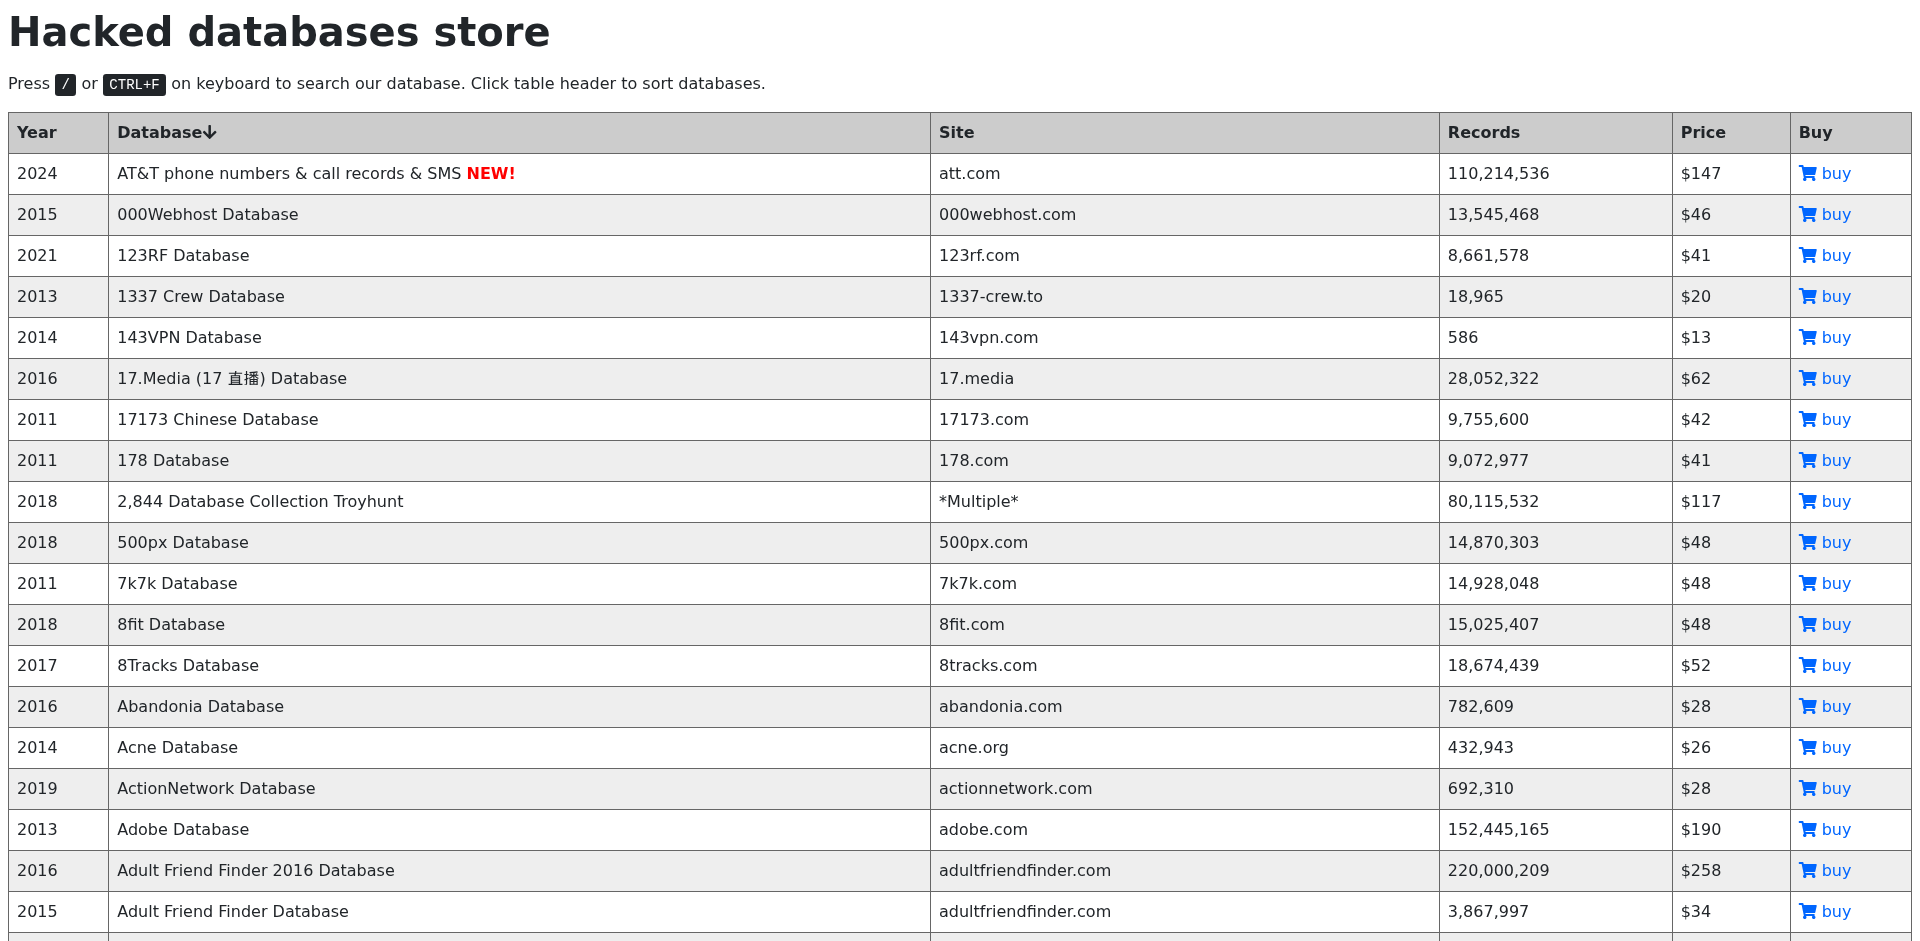1920x941 pixels.
Task: Click the sort arrow in the Database header
Action: tap(210, 133)
